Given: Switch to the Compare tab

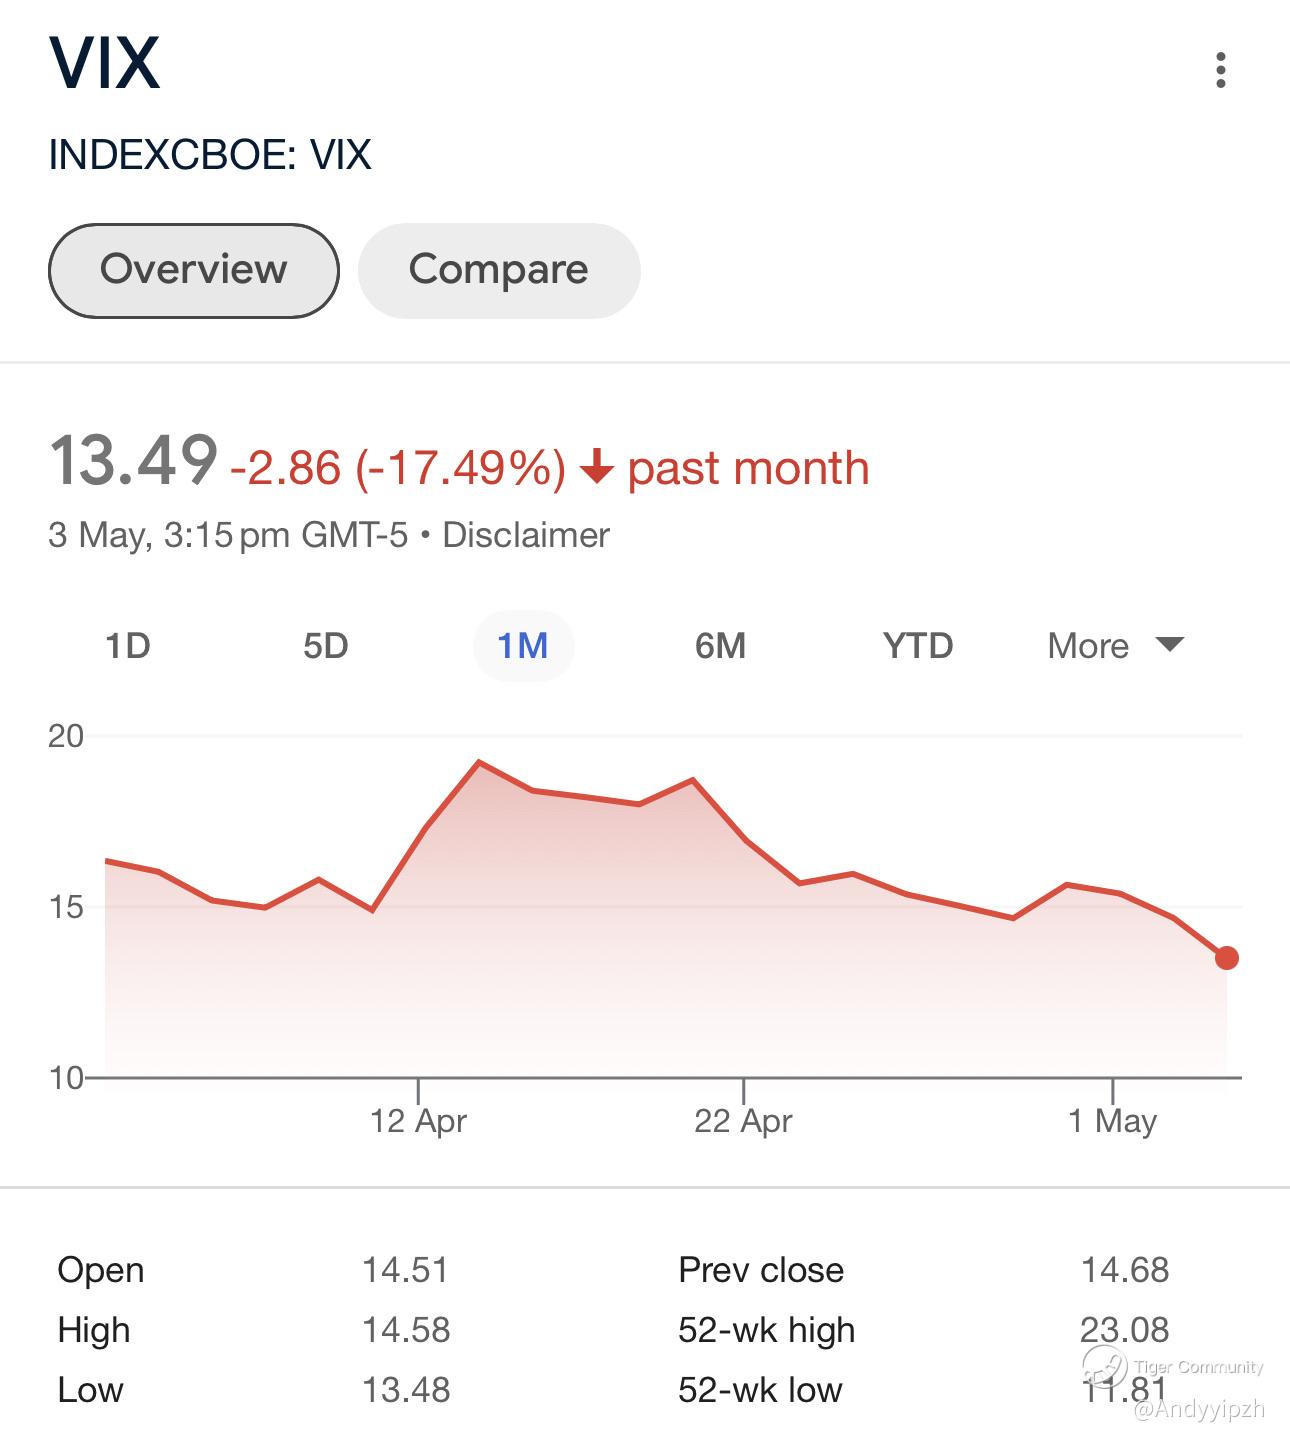Looking at the screenshot, I should (x=498, y=270).
